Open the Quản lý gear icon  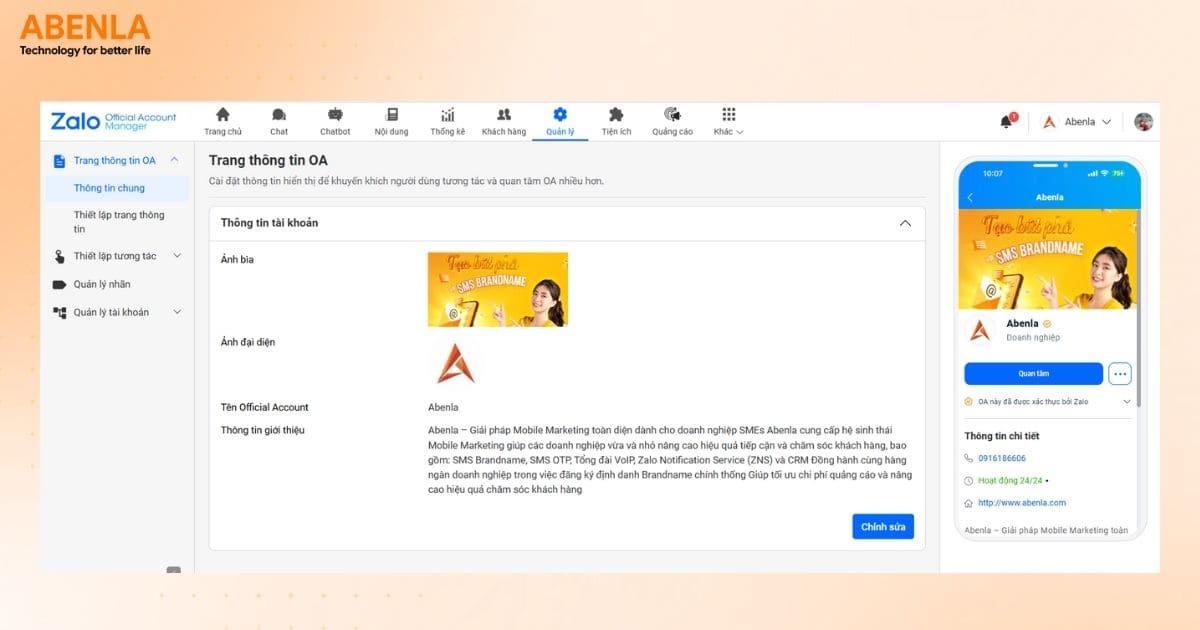pos(560,114)
